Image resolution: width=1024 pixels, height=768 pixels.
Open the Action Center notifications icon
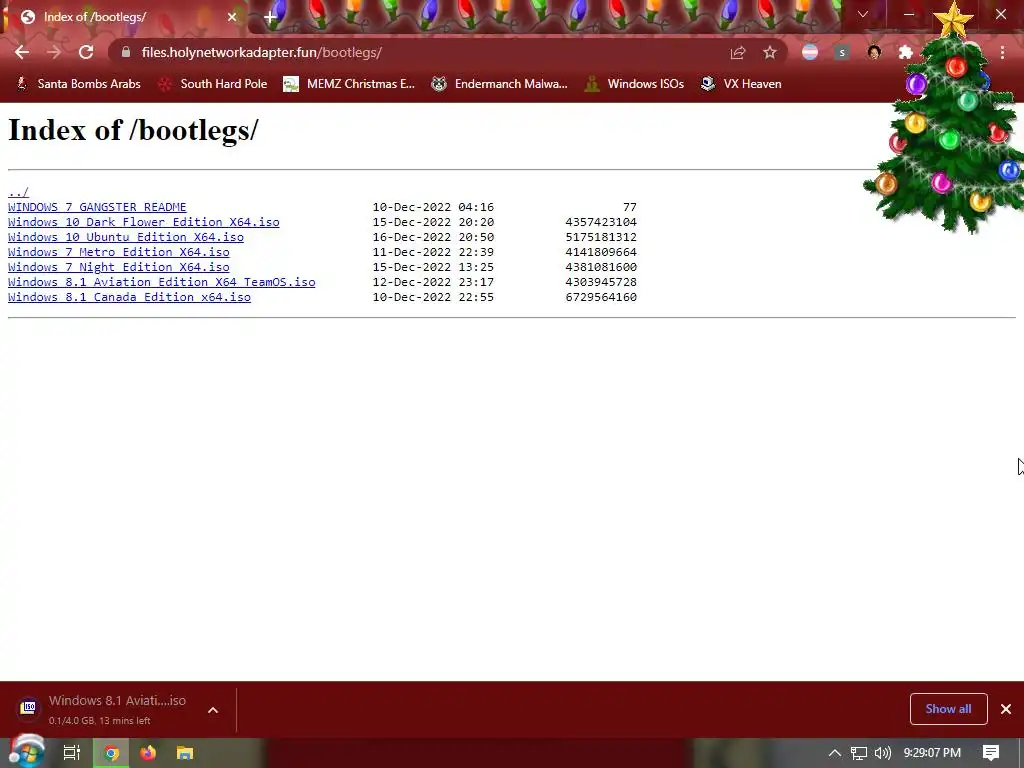(x=991, y=753)
